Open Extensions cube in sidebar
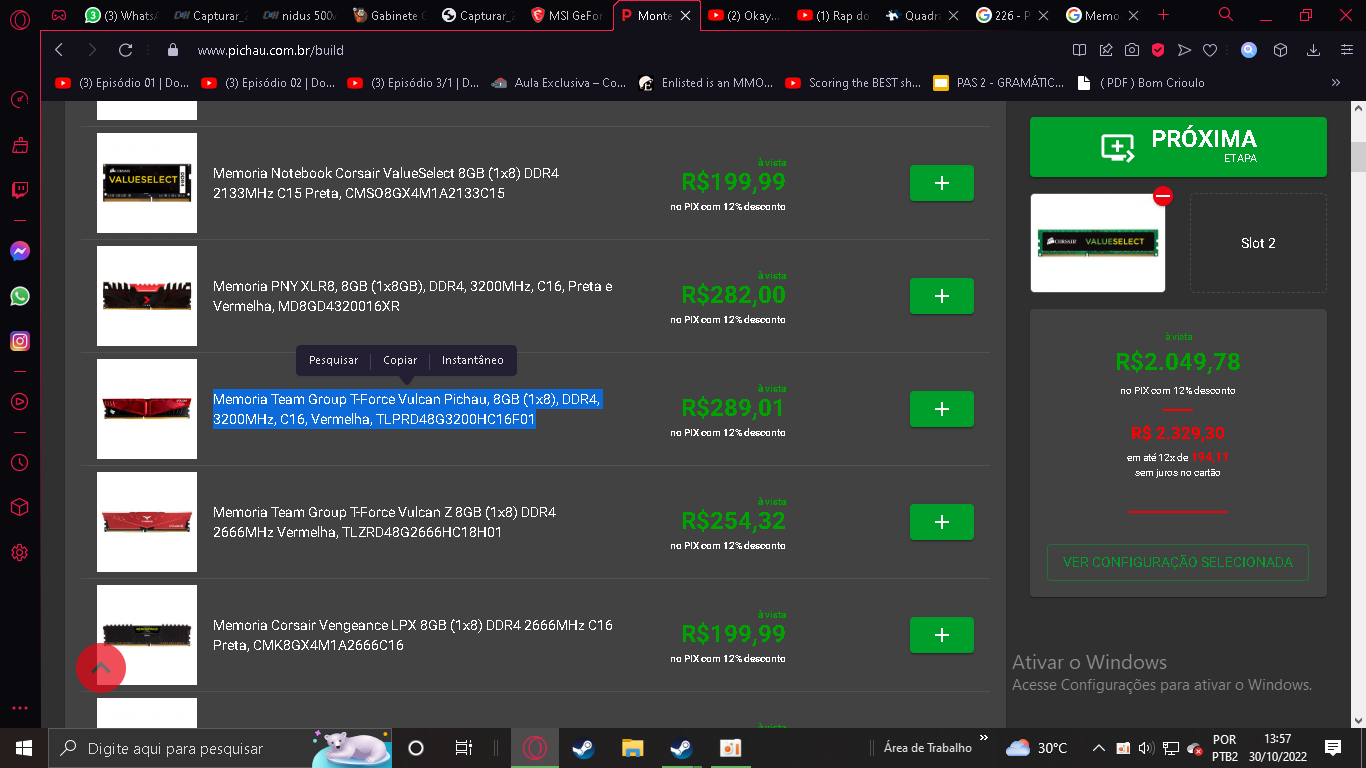1366x768 pixels. coord(19,507)
